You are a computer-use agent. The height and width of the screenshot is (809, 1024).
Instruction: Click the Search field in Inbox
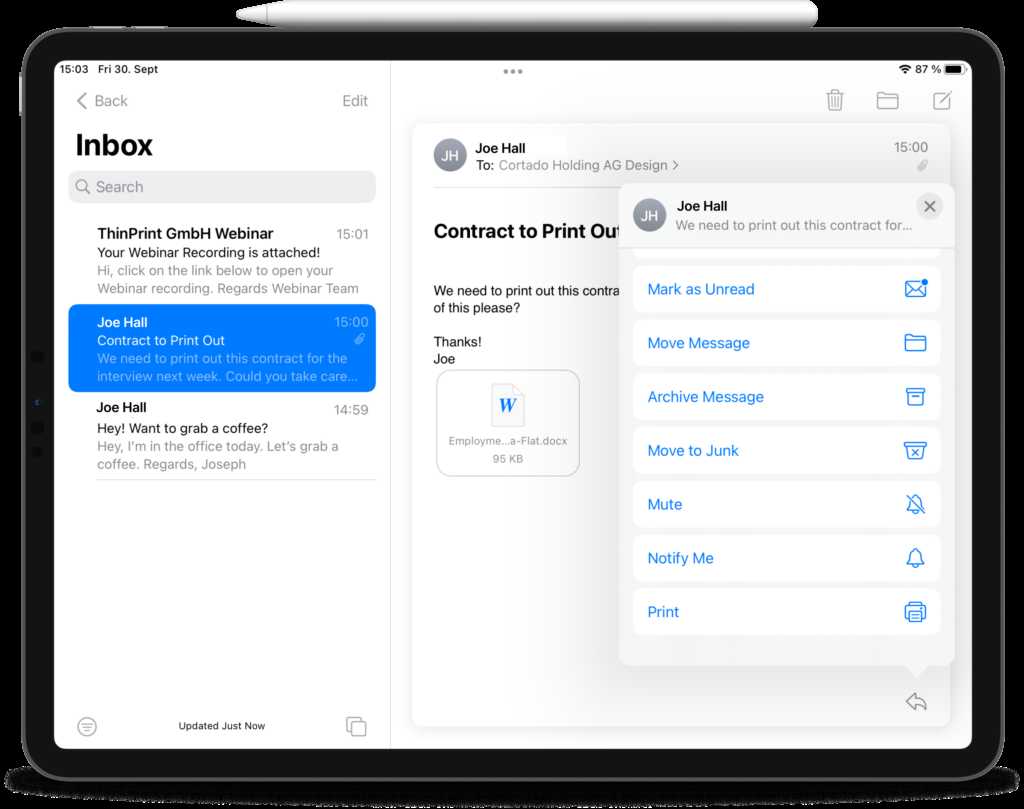coord(222,187)
